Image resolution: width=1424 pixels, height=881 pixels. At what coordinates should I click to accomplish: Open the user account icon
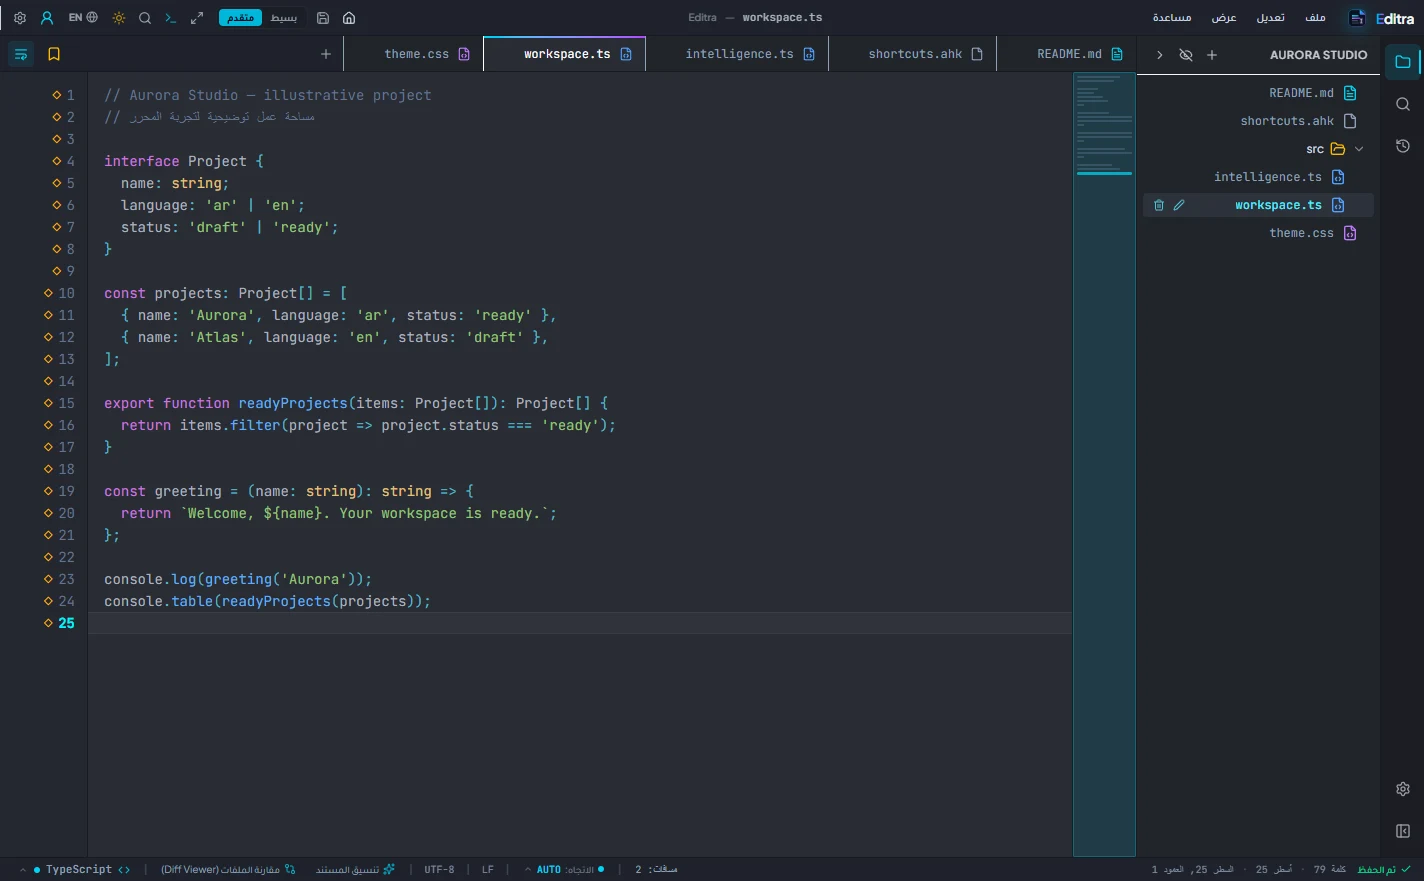pos(47,18)
